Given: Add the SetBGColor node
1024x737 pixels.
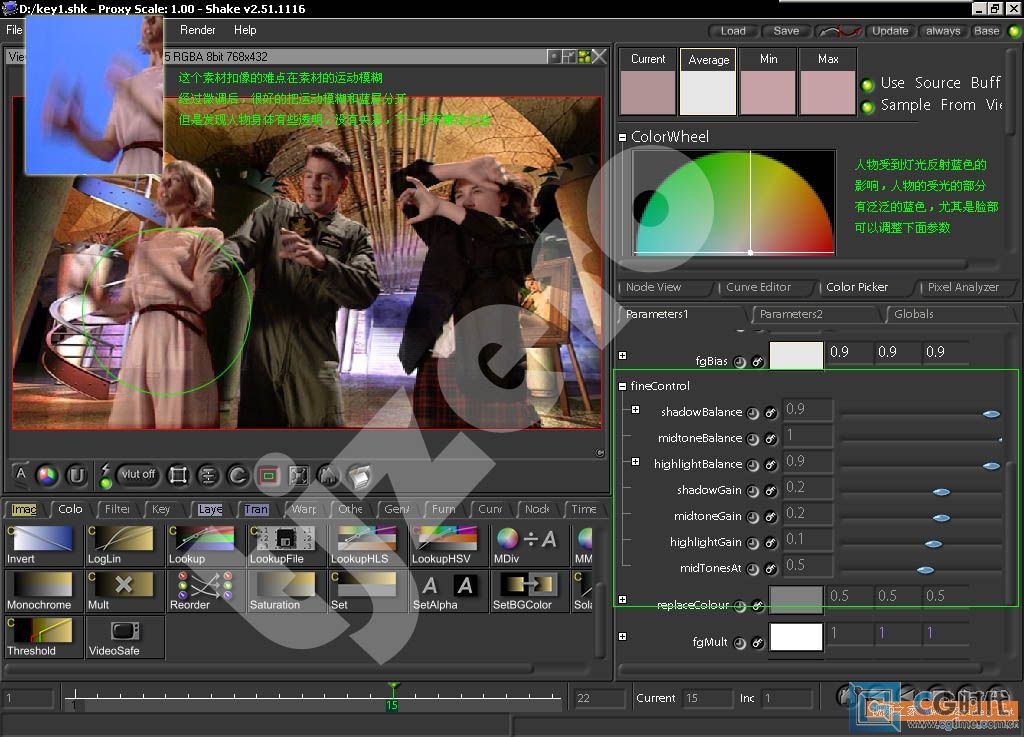Looking at the screenshot, I should point(529,591).
